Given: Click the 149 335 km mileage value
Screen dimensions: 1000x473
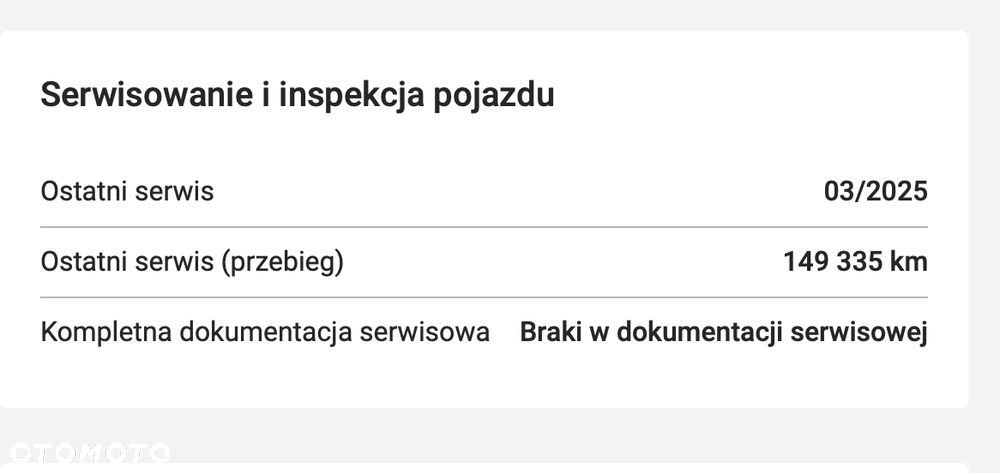Looking at the screenshot, I should tap(855, 262).
